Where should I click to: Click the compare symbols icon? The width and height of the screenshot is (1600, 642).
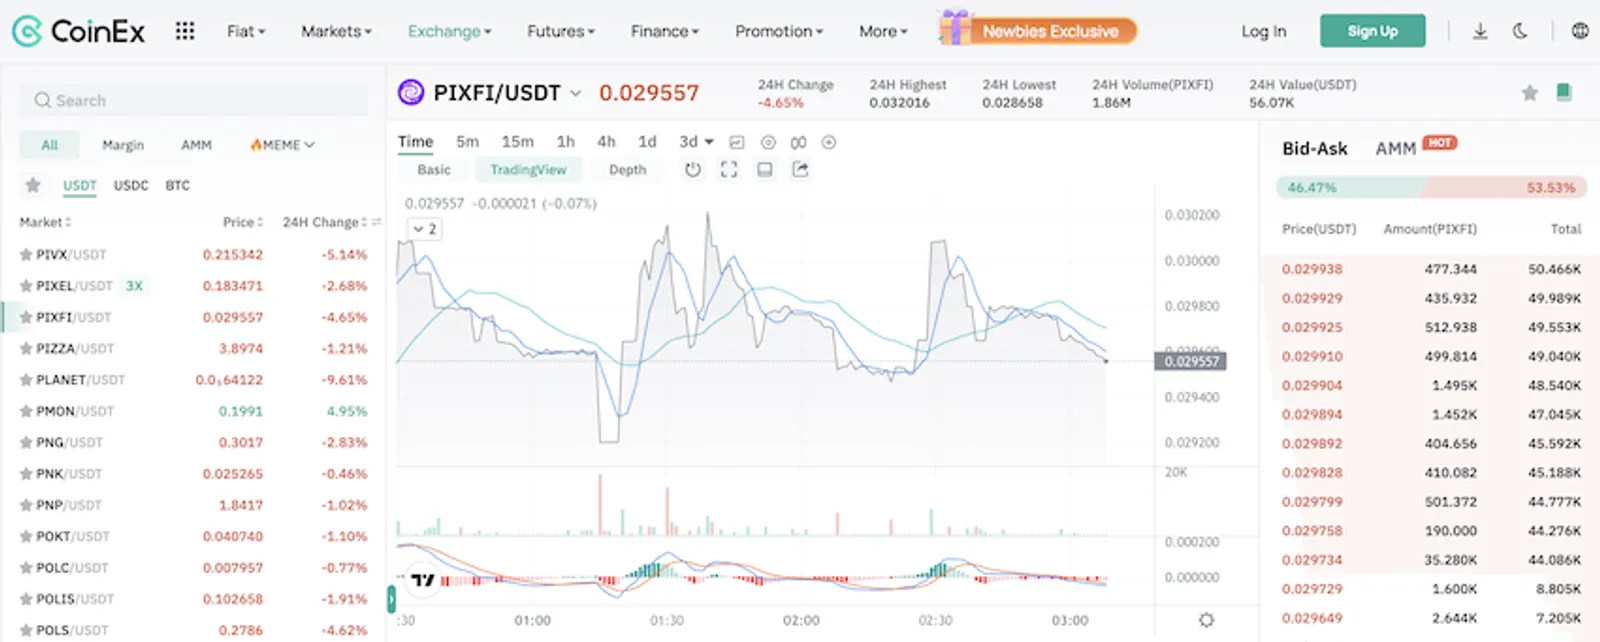point(798,142)
